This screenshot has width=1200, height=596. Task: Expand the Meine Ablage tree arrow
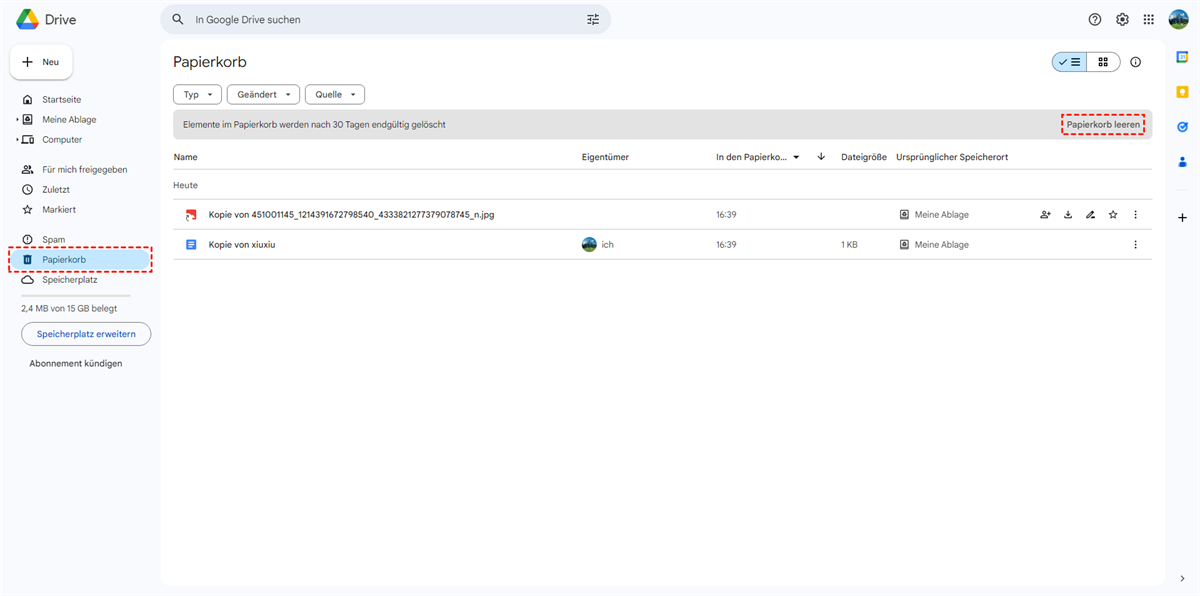(x=17, y=120)
